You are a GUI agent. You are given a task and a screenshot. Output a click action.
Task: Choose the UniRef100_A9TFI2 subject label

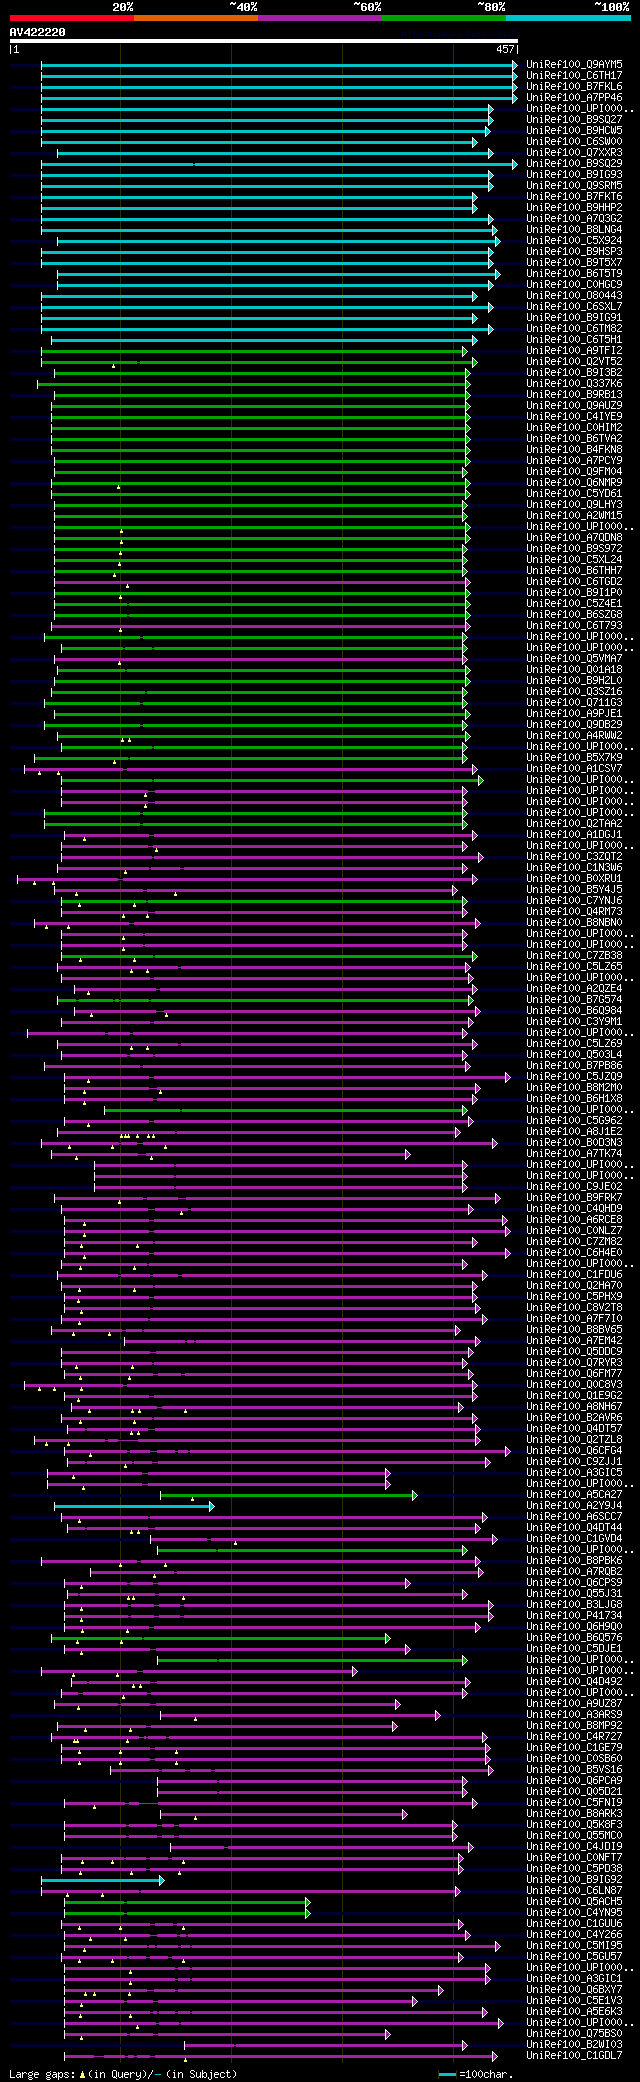coord(574,350)
